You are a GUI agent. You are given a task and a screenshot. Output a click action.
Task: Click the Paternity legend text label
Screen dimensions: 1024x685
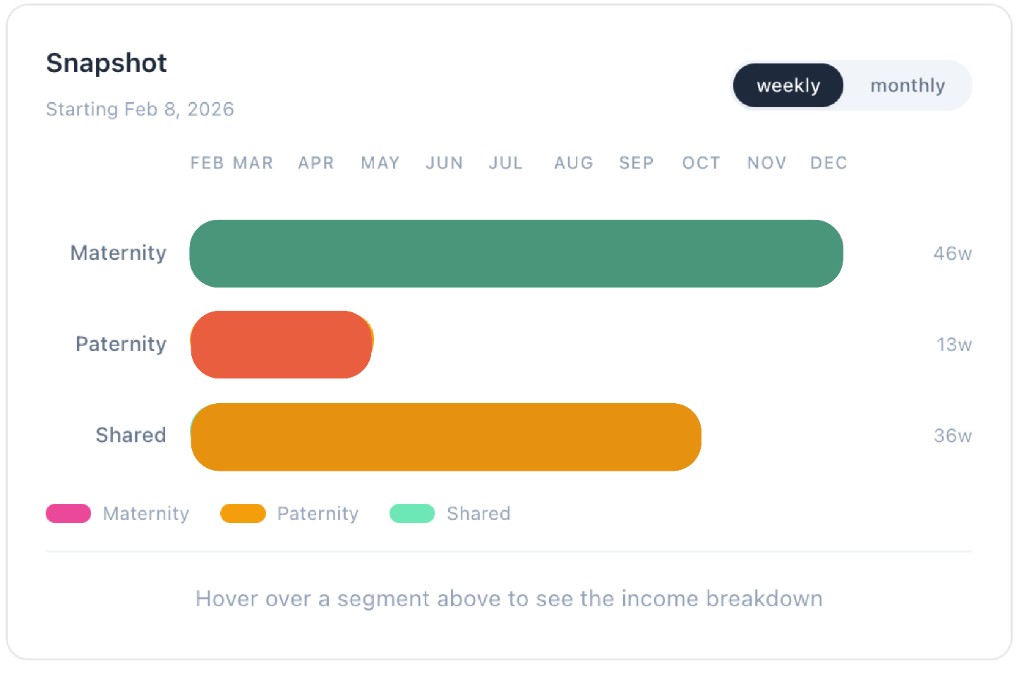[x=317, y=514]
